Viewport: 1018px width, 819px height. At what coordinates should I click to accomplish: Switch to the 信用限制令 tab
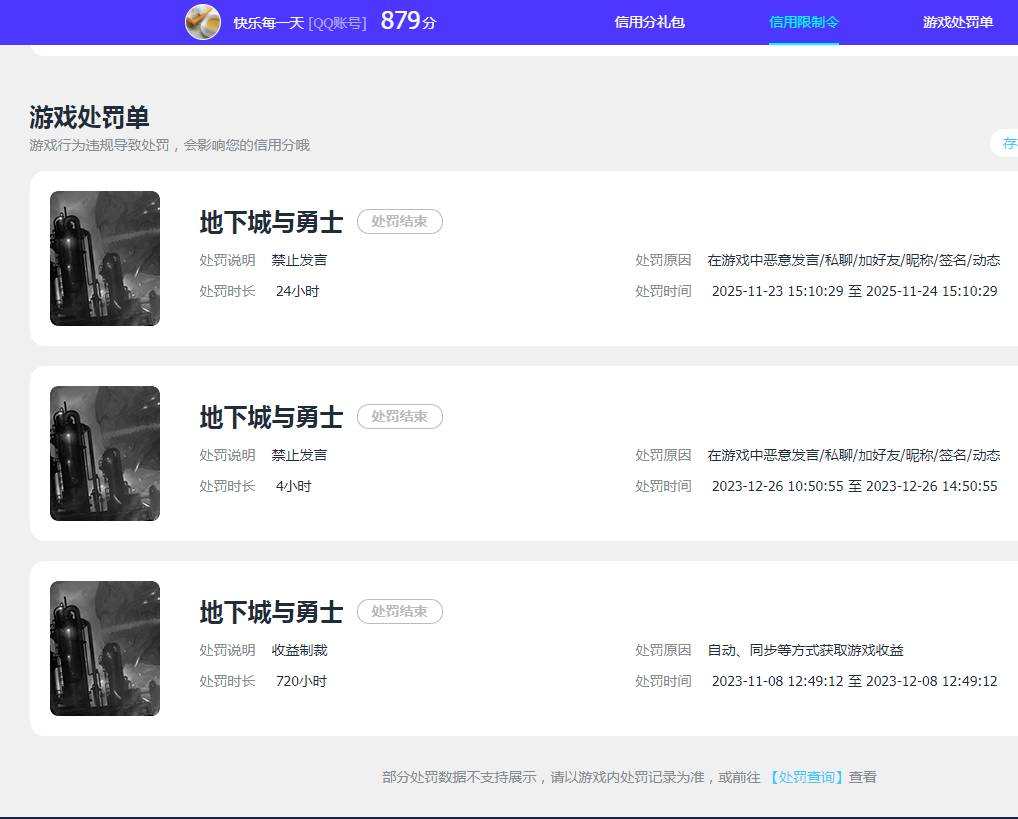pos(804,22)
